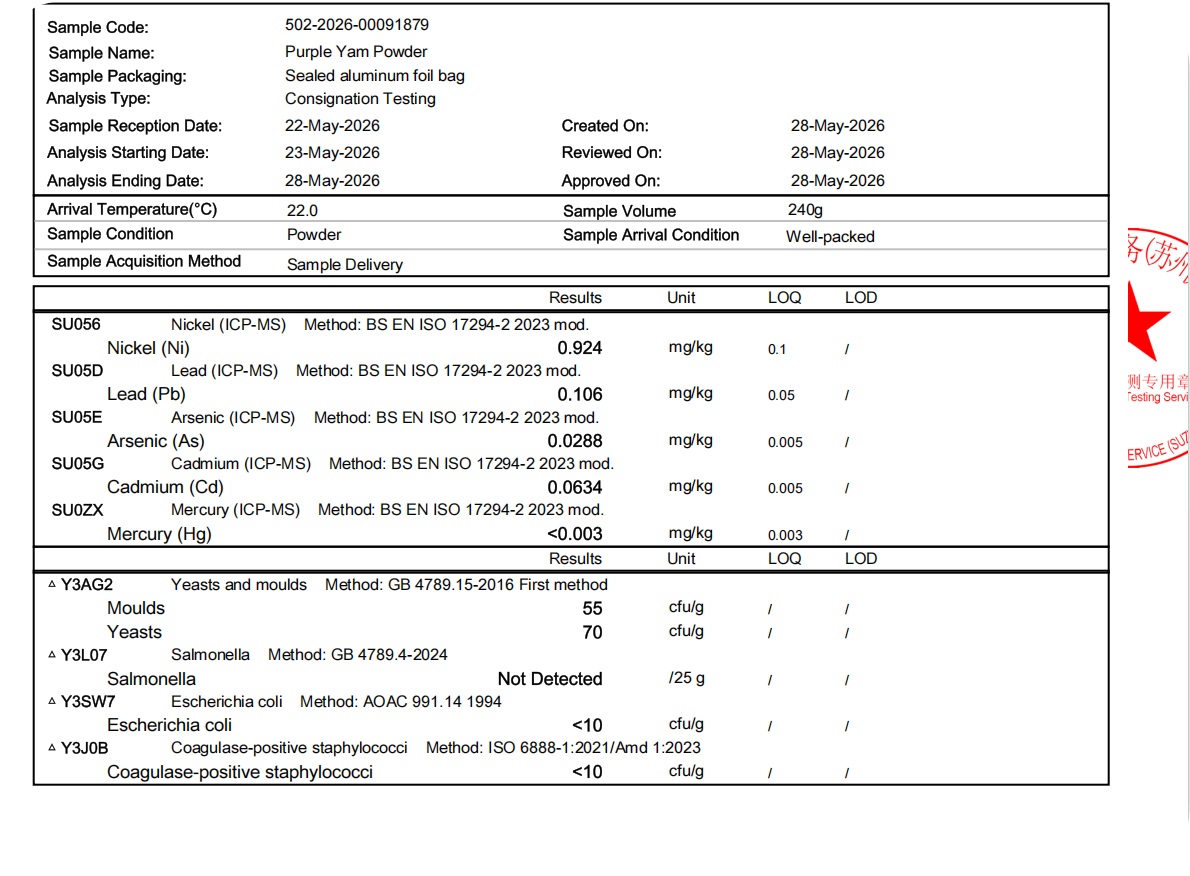Image resolution: width=1190 pixels, height=876 pixels.
Task: Click the Lead LOQ value 0.05
Action: click(781, 395)
